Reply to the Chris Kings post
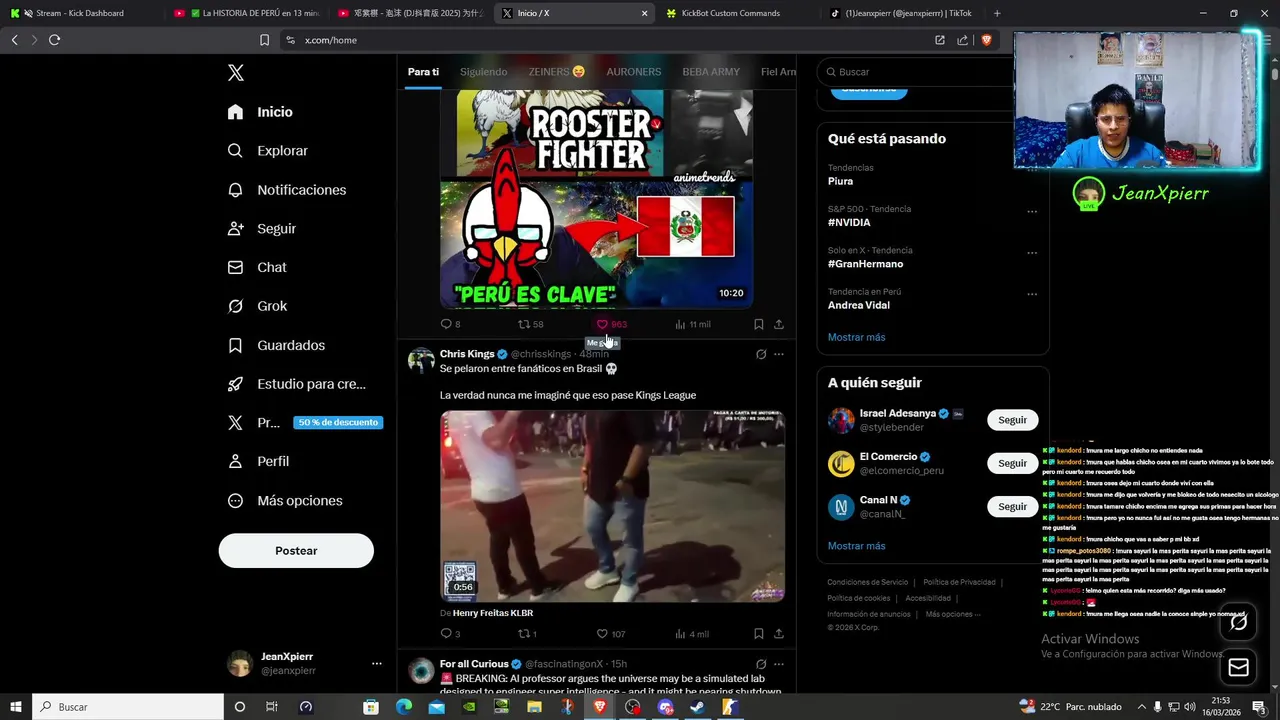The width and height of the screenshot is (1280, 720). pyautogui.click(x=450, y=634)
